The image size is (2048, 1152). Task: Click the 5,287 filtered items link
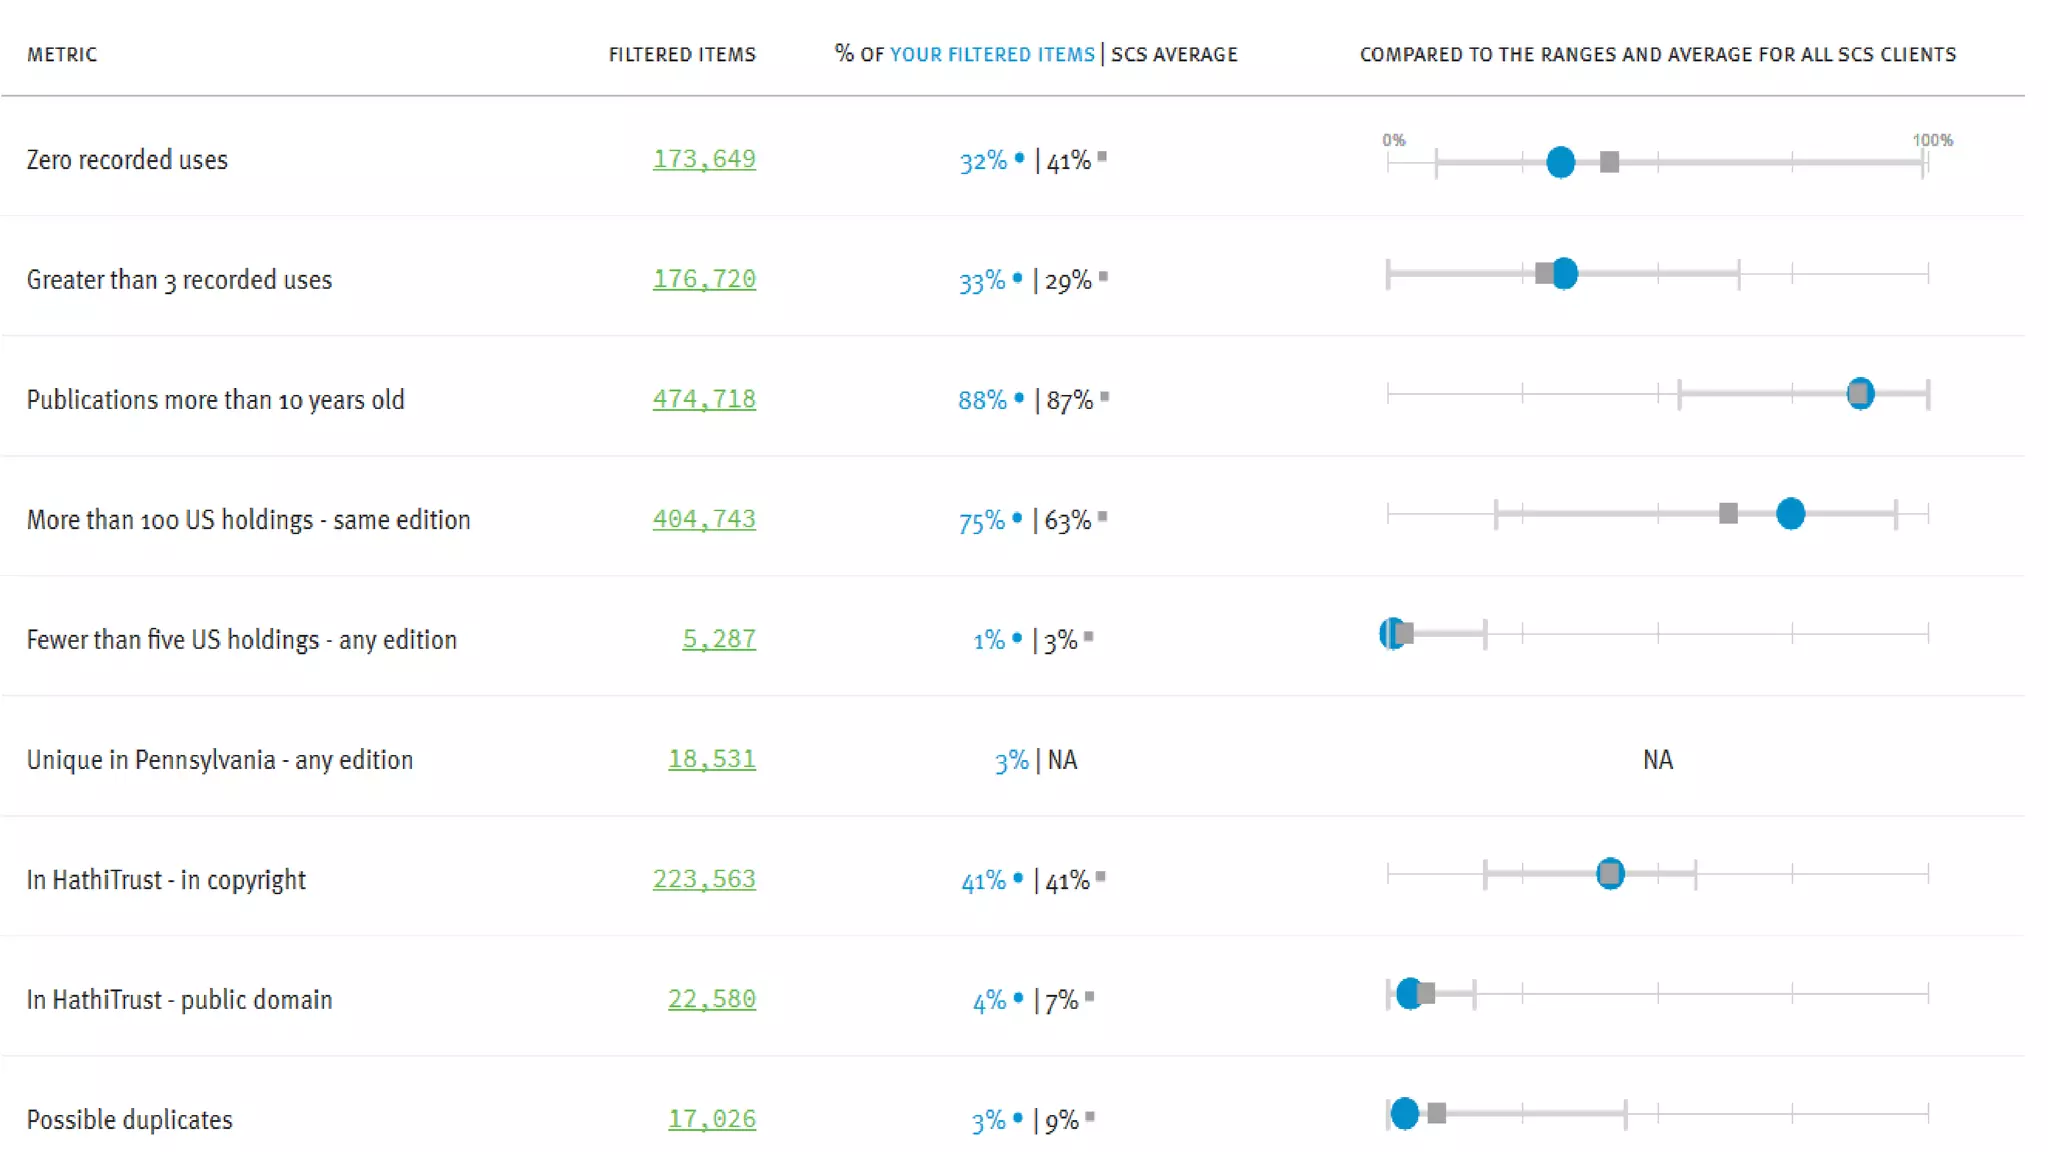pos(719,639)
